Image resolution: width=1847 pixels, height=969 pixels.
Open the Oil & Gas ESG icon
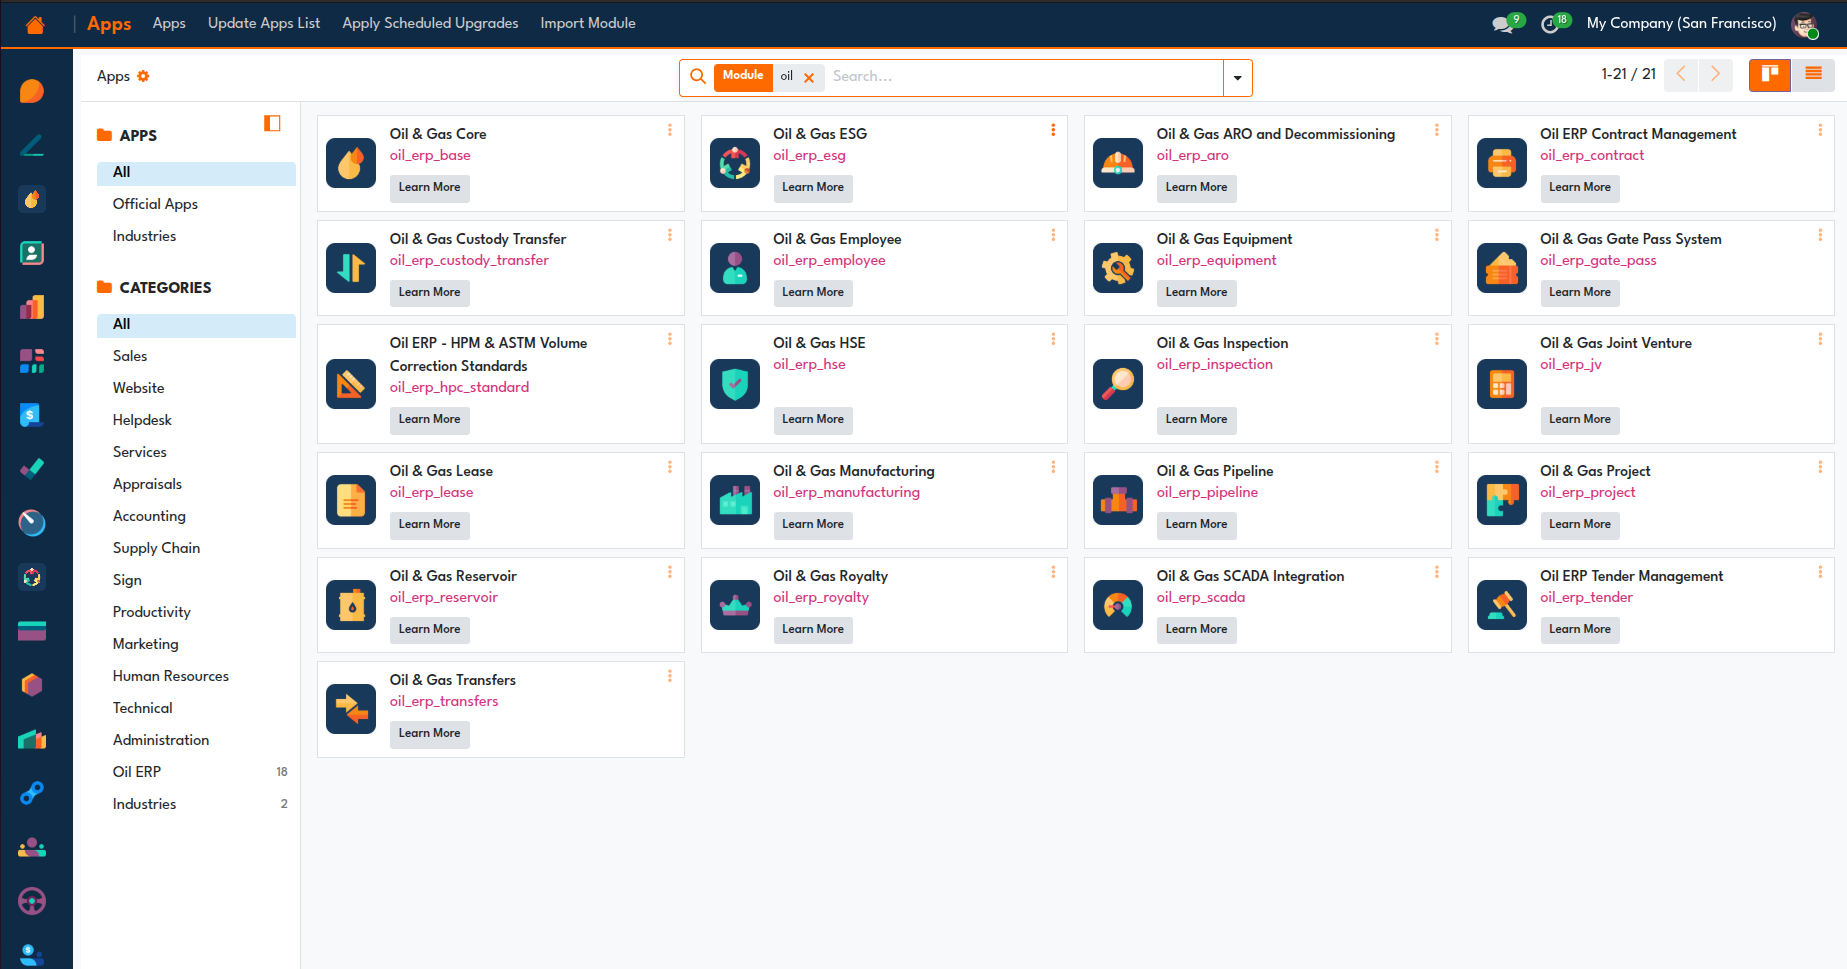pos(735,163)
